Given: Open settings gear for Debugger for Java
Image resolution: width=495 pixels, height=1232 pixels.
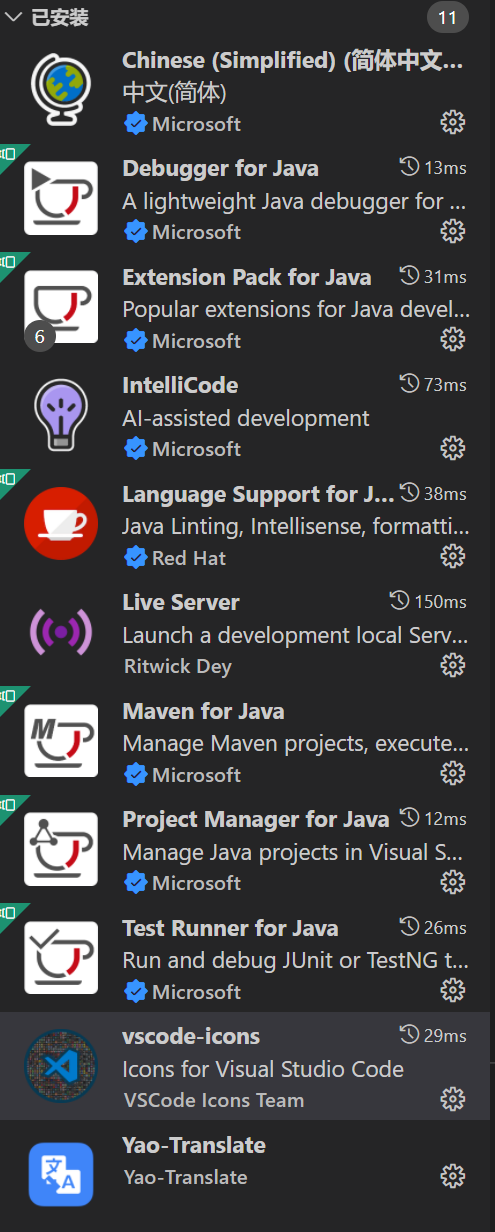Looking at the screenshot, I should [x=453, y=231].
